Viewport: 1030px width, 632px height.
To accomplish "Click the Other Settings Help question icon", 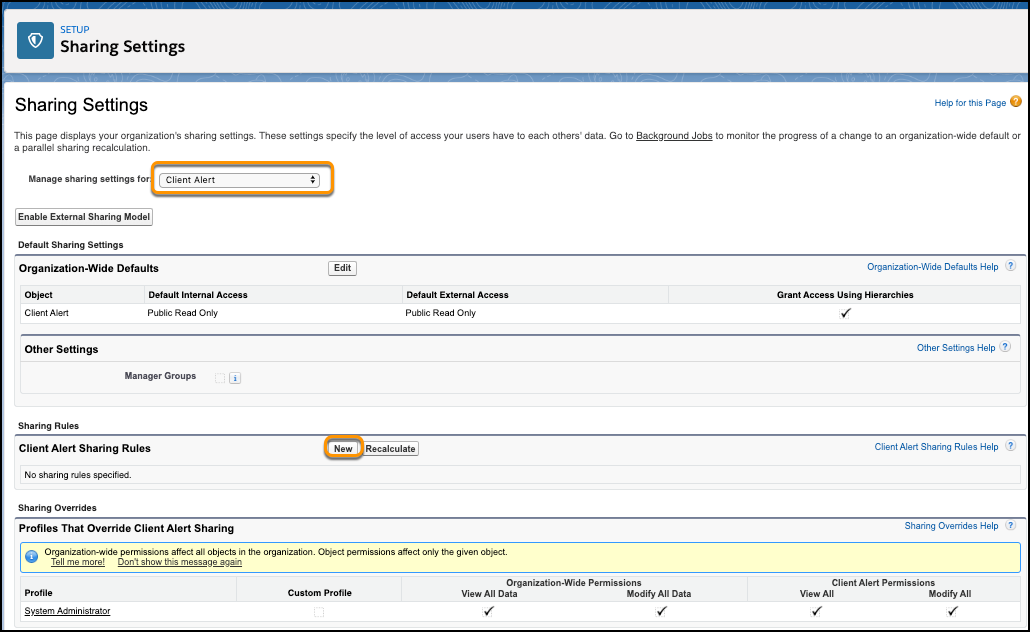I will click(1007, 348).
